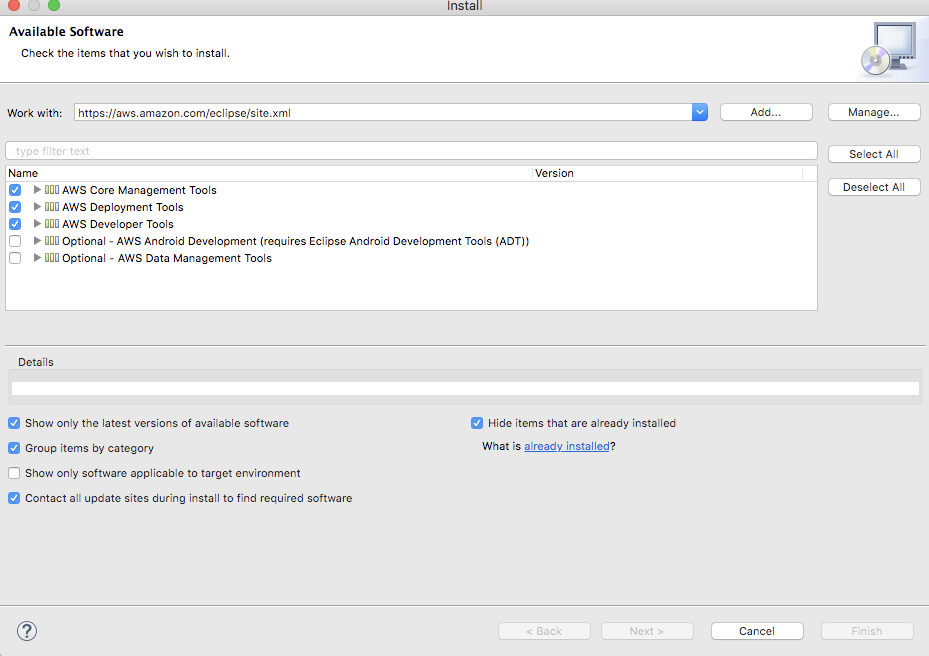Click the AWS Core Management Tools category icon
The image size is (929, 656).
click(x=52, y=190)
